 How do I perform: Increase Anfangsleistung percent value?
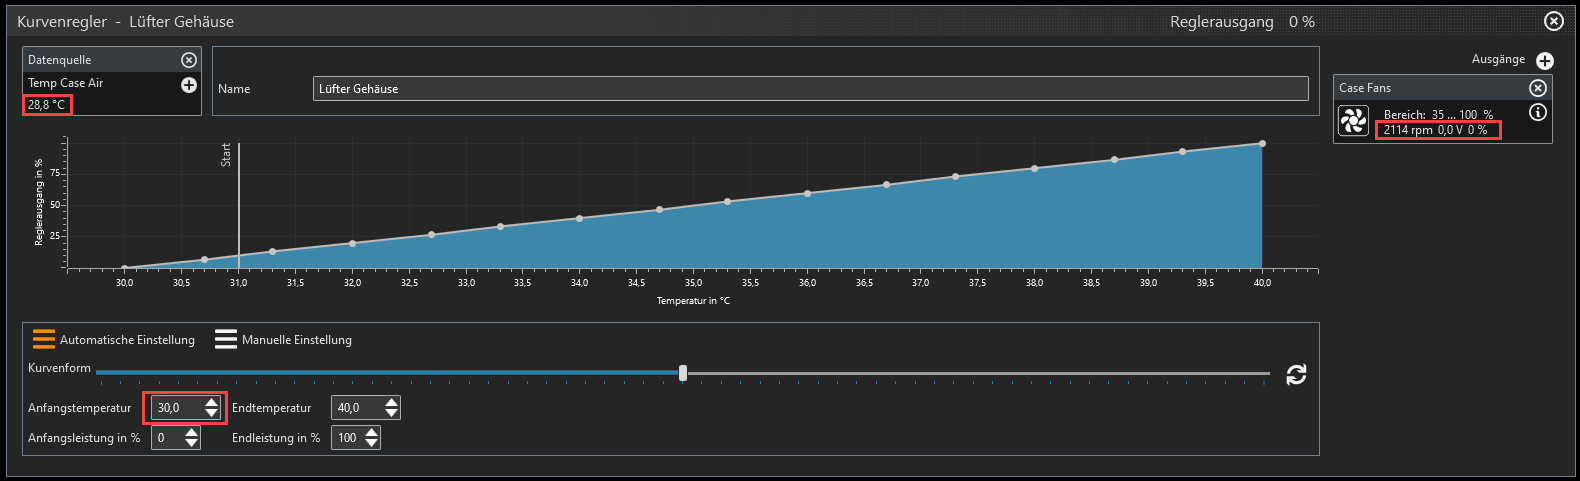[191, 433]
